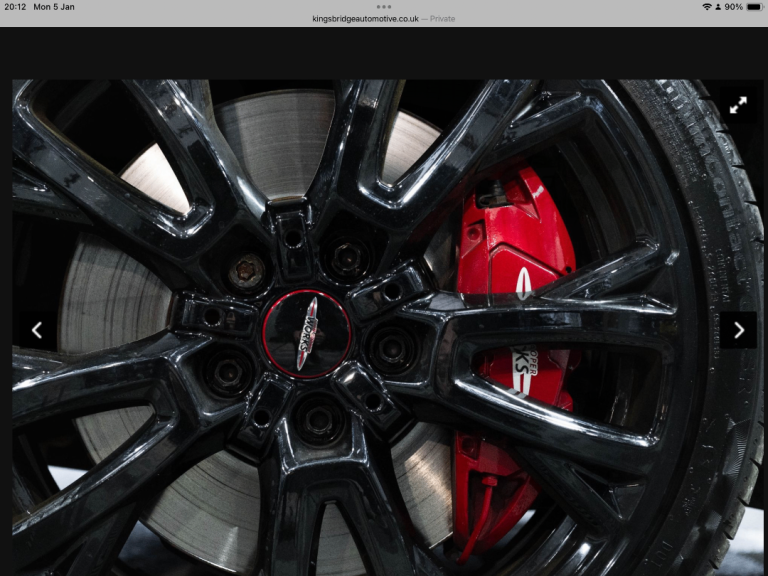
Task: Go to the next gallery image
Action: tap(738, 330)
